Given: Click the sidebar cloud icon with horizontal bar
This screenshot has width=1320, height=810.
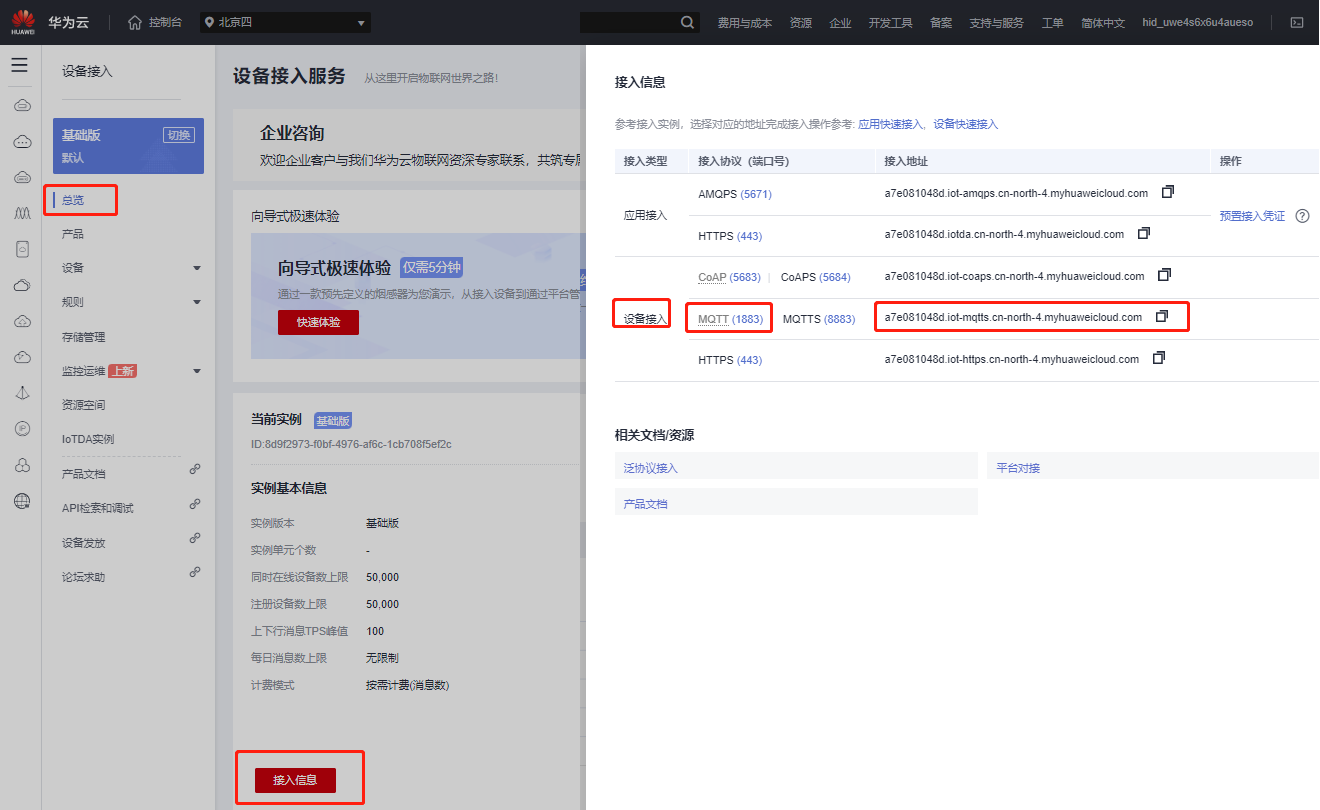Looking at the screenshot, I should coord(21,106).
